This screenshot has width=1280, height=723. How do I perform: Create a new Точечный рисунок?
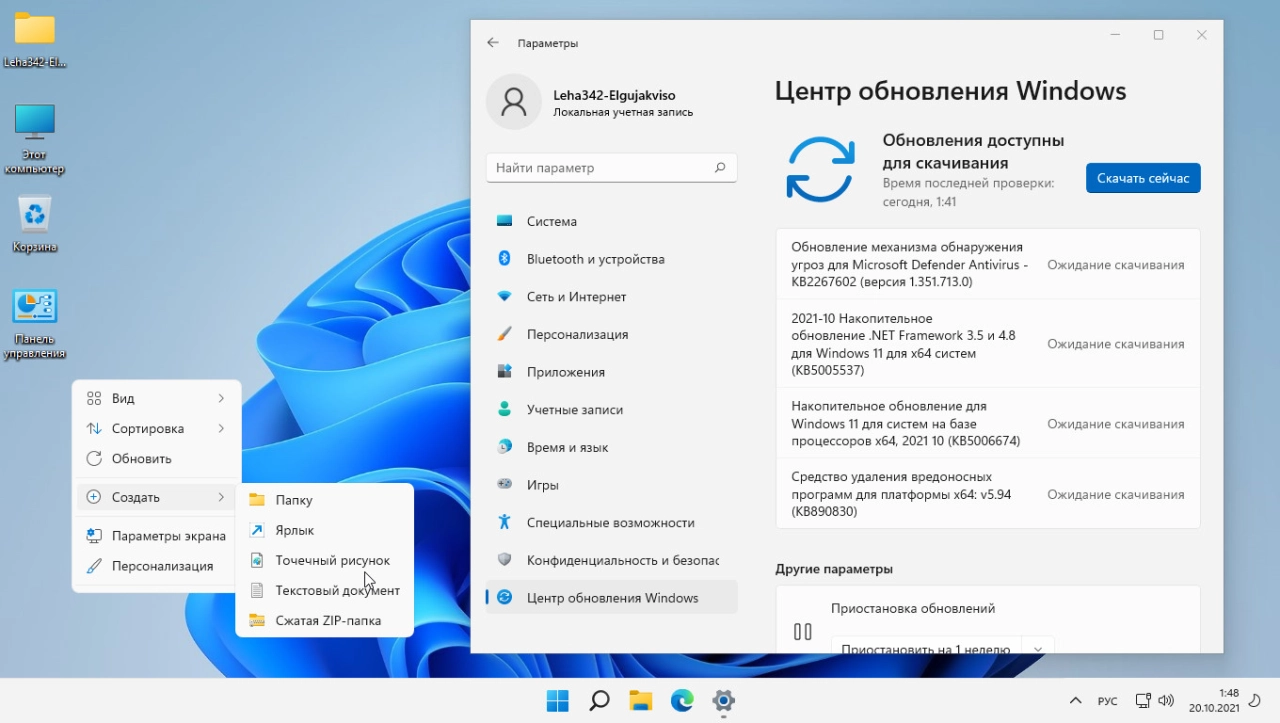[x=324, y=560]
